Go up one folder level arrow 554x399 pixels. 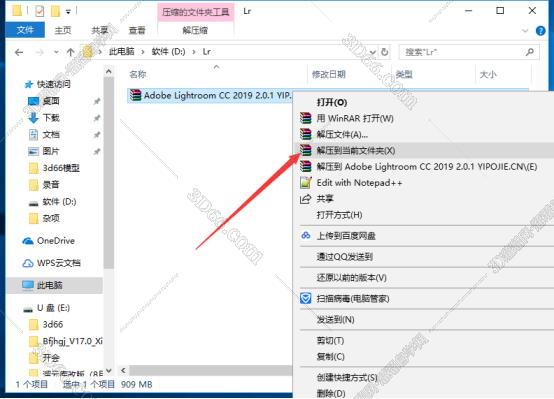click(x=70, y=52)
